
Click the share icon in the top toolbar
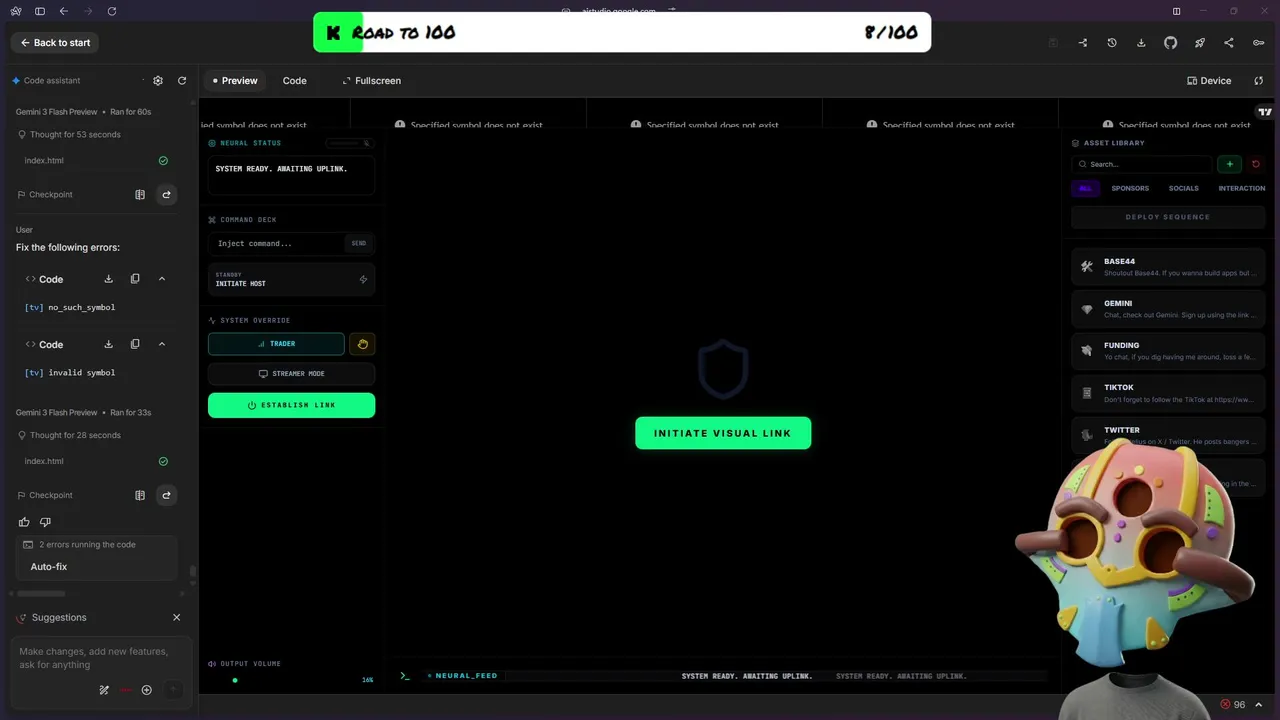[x=1229, y=42]
